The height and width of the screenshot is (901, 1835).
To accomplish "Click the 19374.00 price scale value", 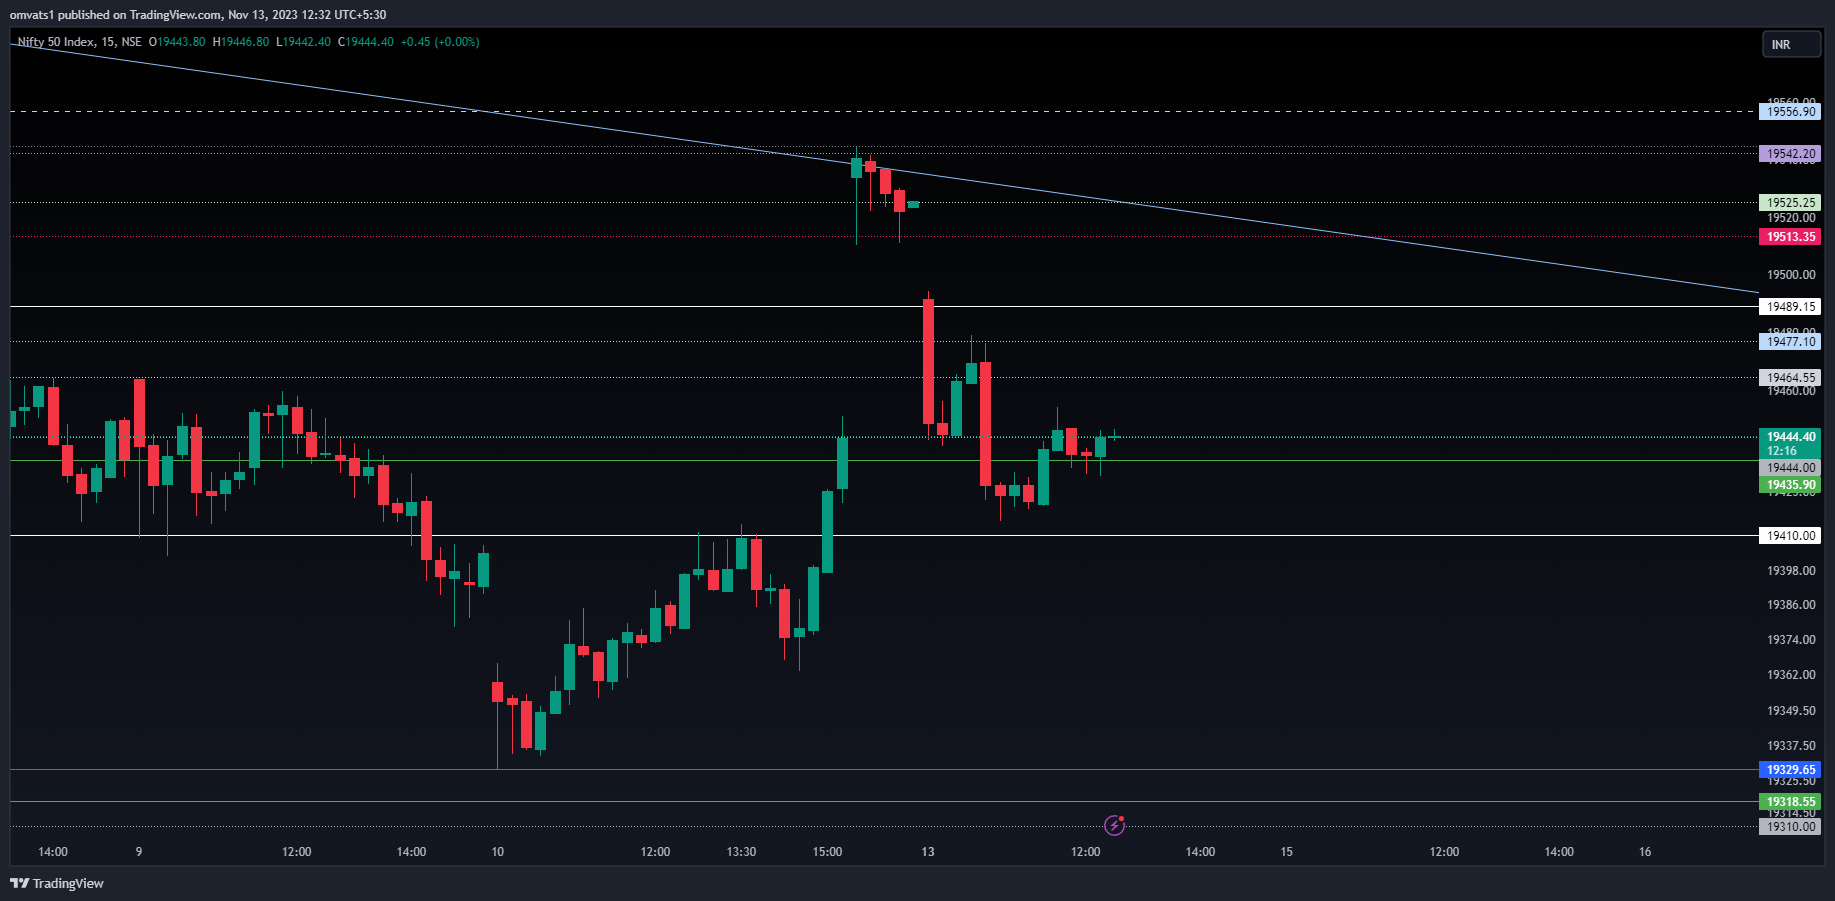I will (1791, 640).
